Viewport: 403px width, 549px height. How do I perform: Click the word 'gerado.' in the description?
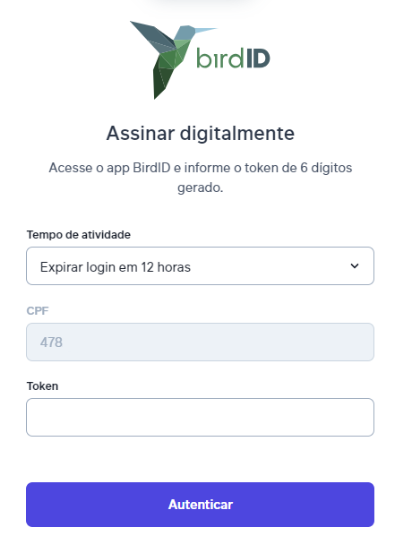(x=200, y=188)
